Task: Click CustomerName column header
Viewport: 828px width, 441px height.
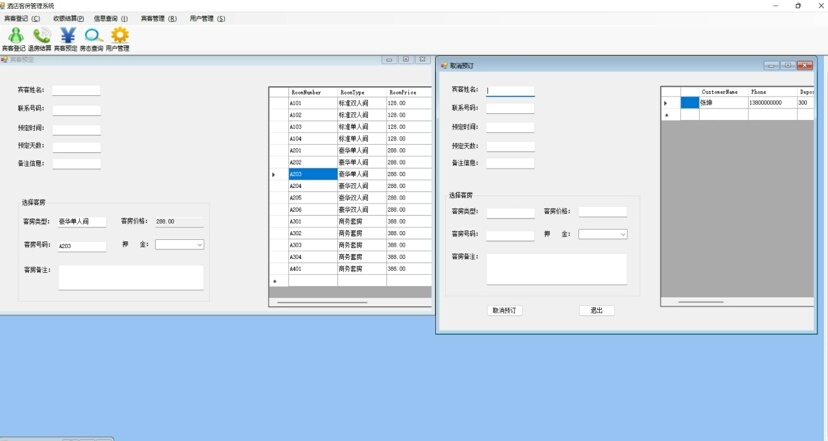Action: 723,92
